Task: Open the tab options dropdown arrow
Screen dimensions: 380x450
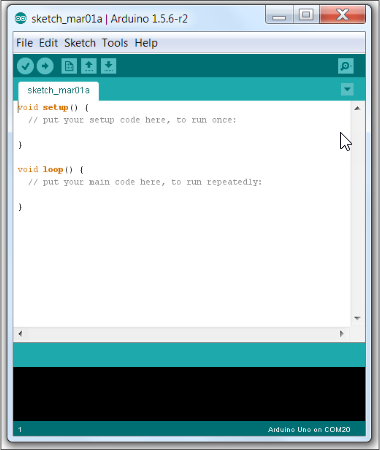Action: tap(347, 89)
